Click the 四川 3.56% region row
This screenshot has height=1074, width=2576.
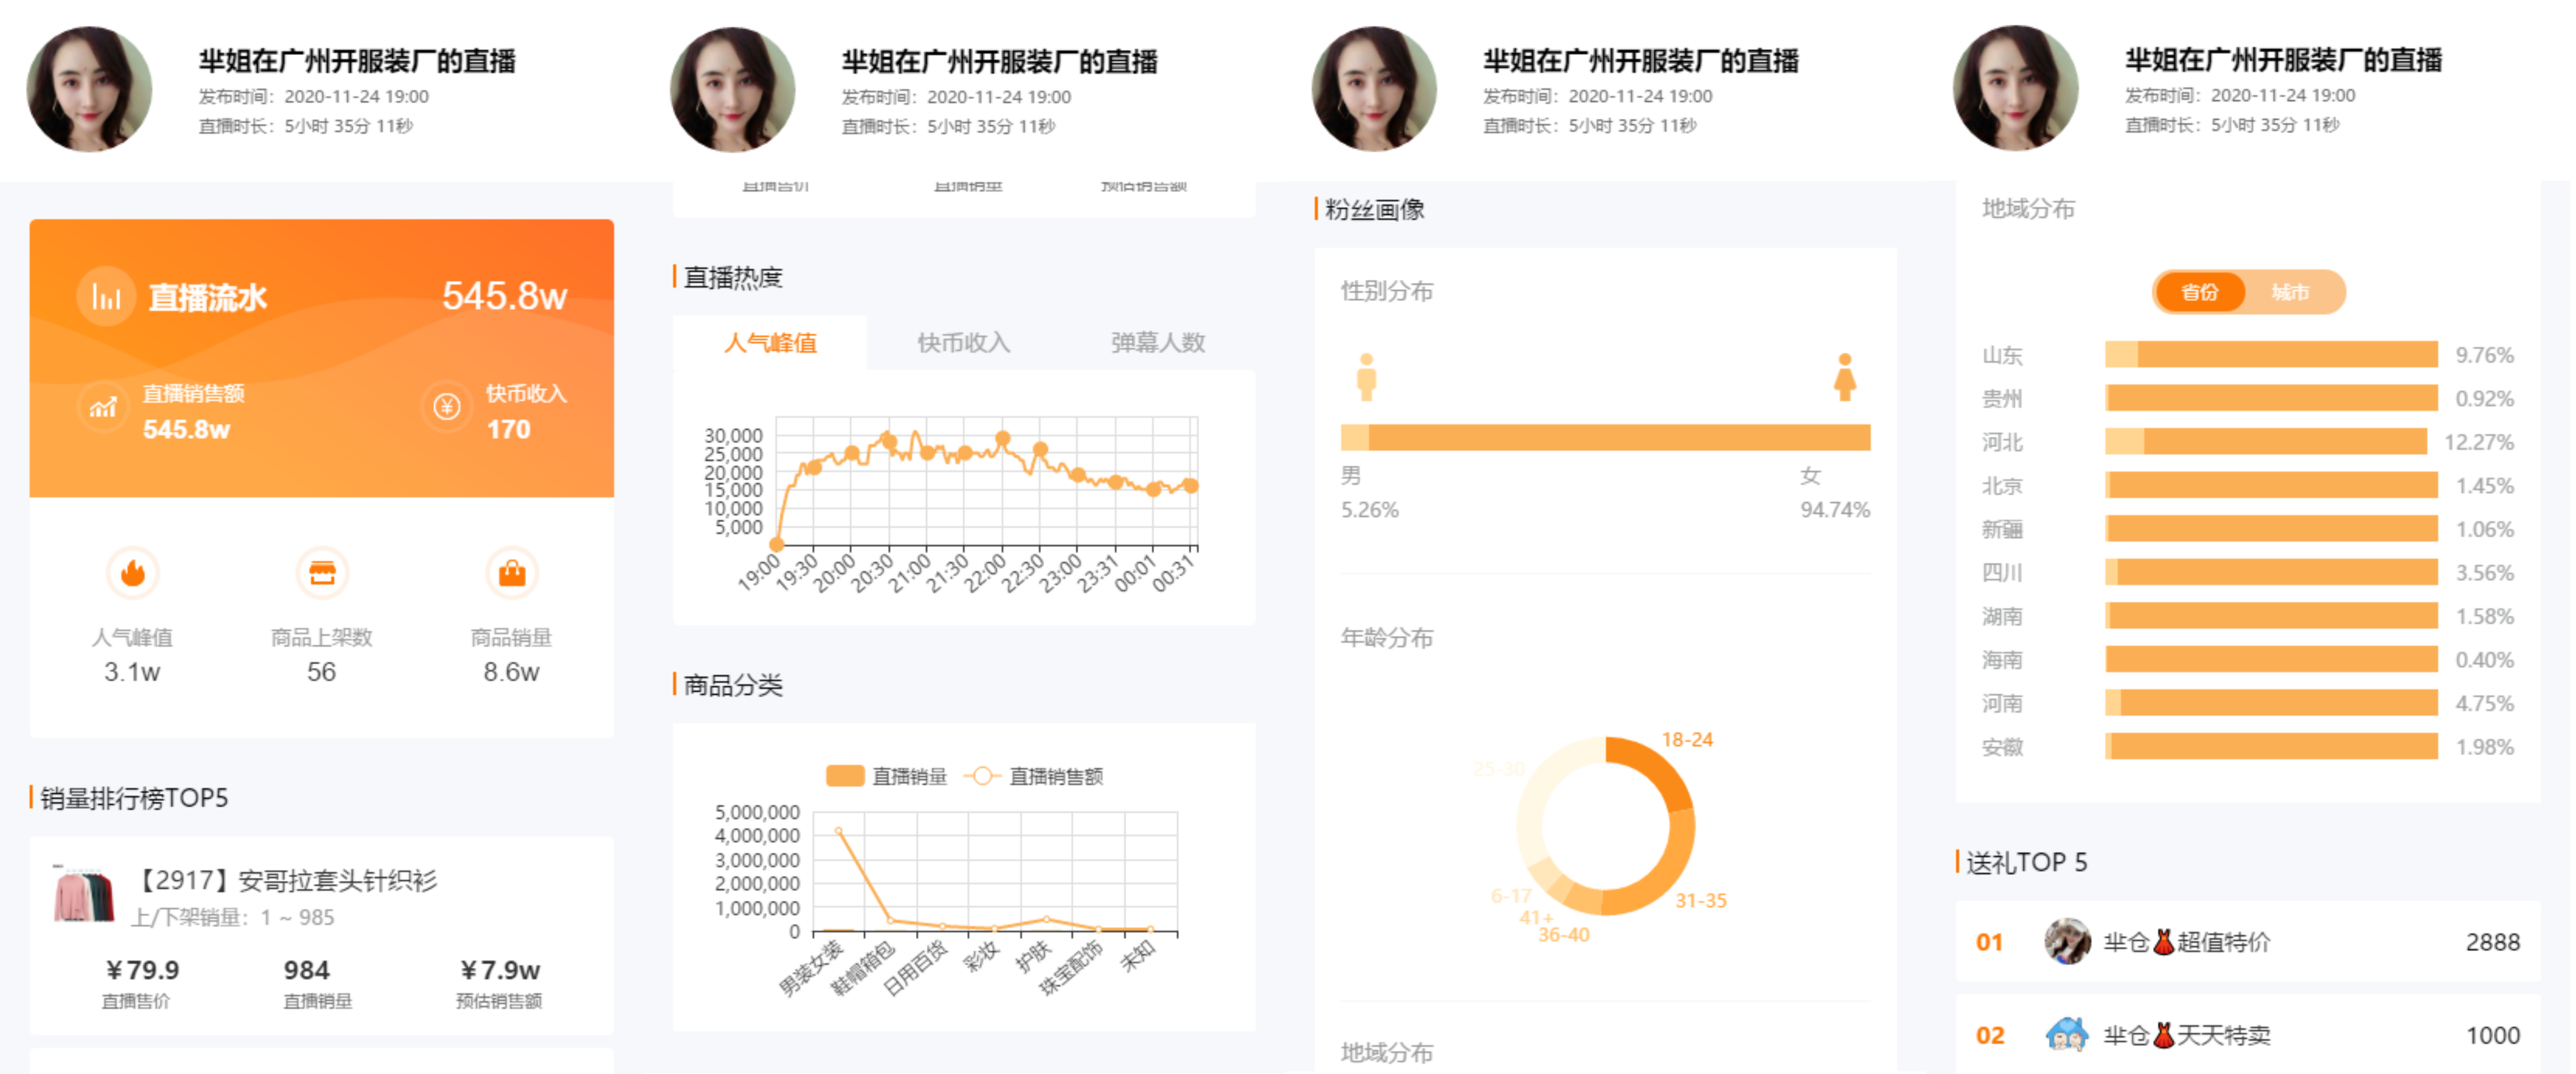(x=2248, y=572)
